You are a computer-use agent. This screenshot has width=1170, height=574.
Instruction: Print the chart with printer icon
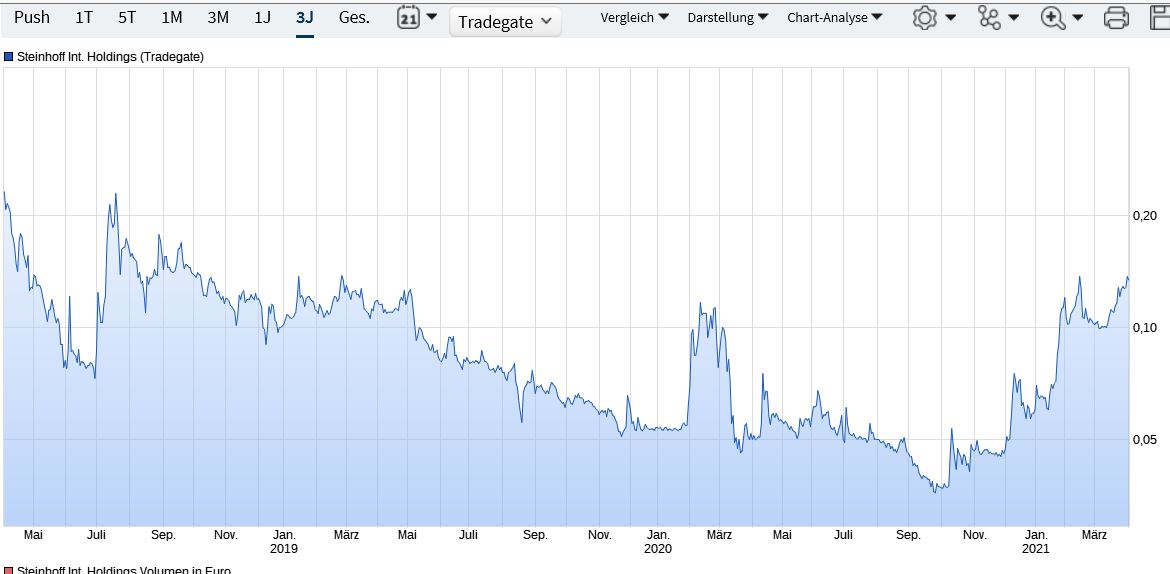point(1116,18)
